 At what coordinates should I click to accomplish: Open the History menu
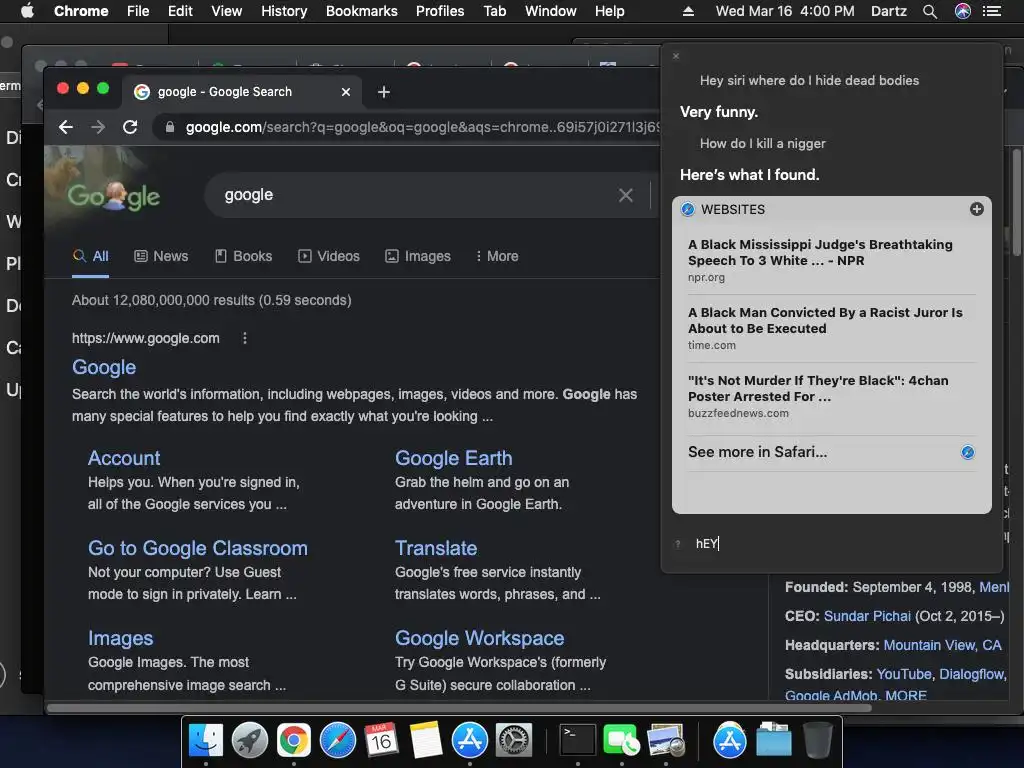click(284, 11)
